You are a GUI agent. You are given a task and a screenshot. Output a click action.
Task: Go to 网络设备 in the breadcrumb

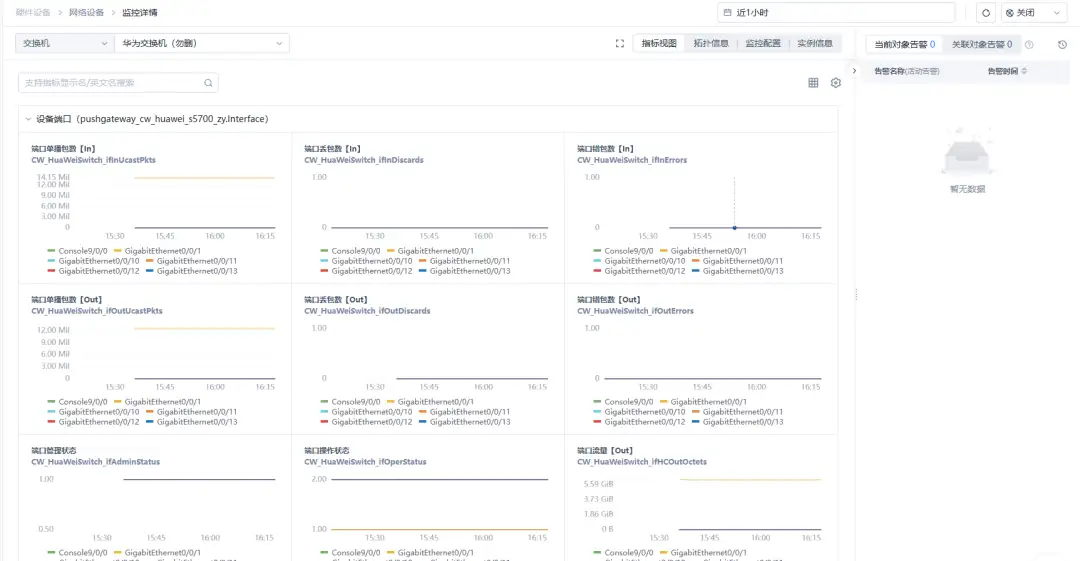coord(86,13)
